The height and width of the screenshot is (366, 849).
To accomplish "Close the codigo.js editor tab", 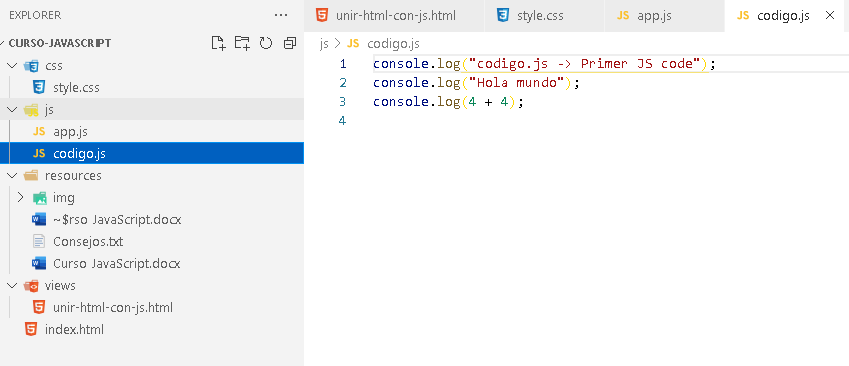I will (830, 16).
